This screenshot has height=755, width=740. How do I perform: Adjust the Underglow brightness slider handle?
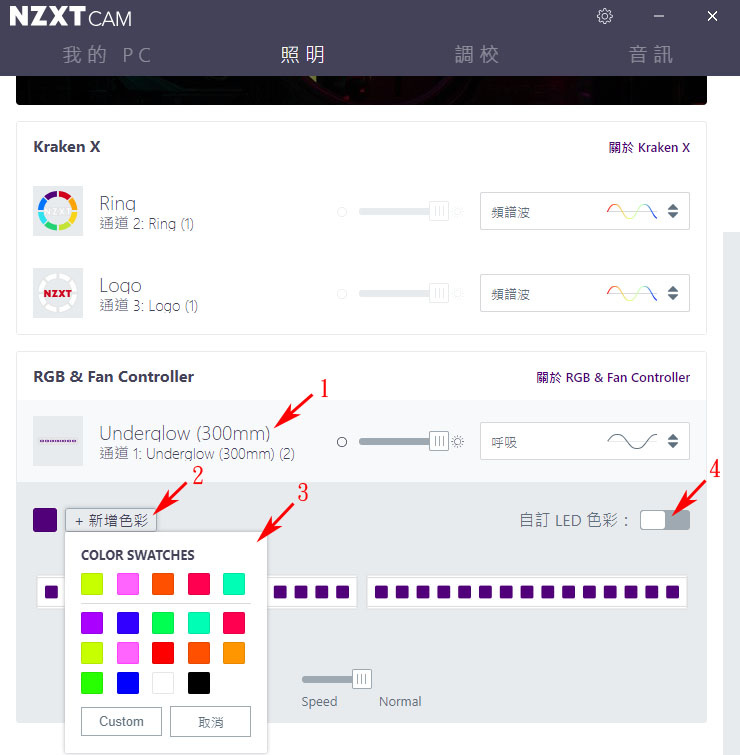(x=439, y=441)
